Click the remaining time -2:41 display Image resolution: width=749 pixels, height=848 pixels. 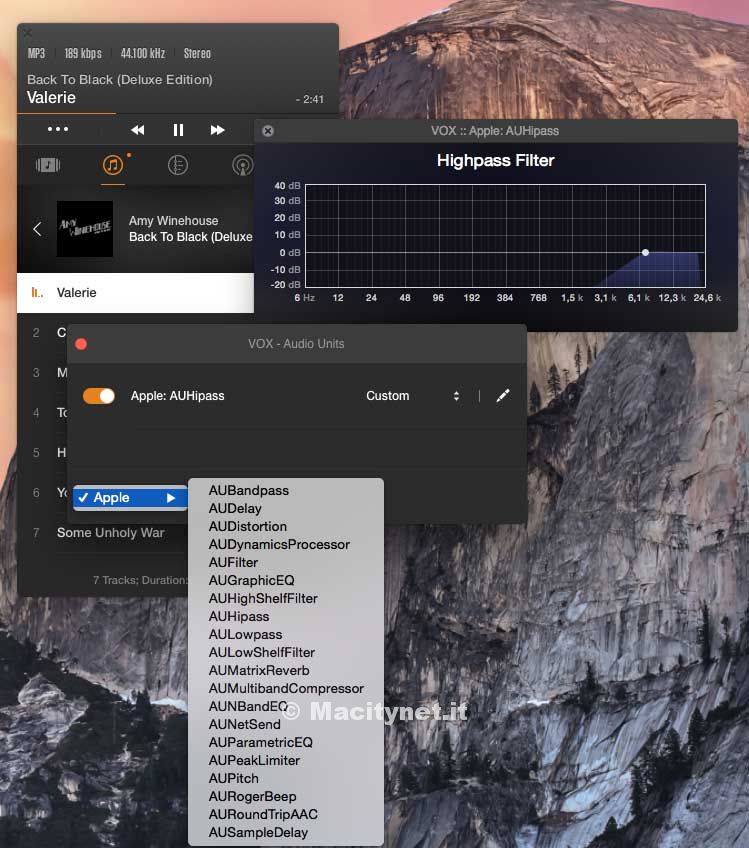[x=310, y=100]
